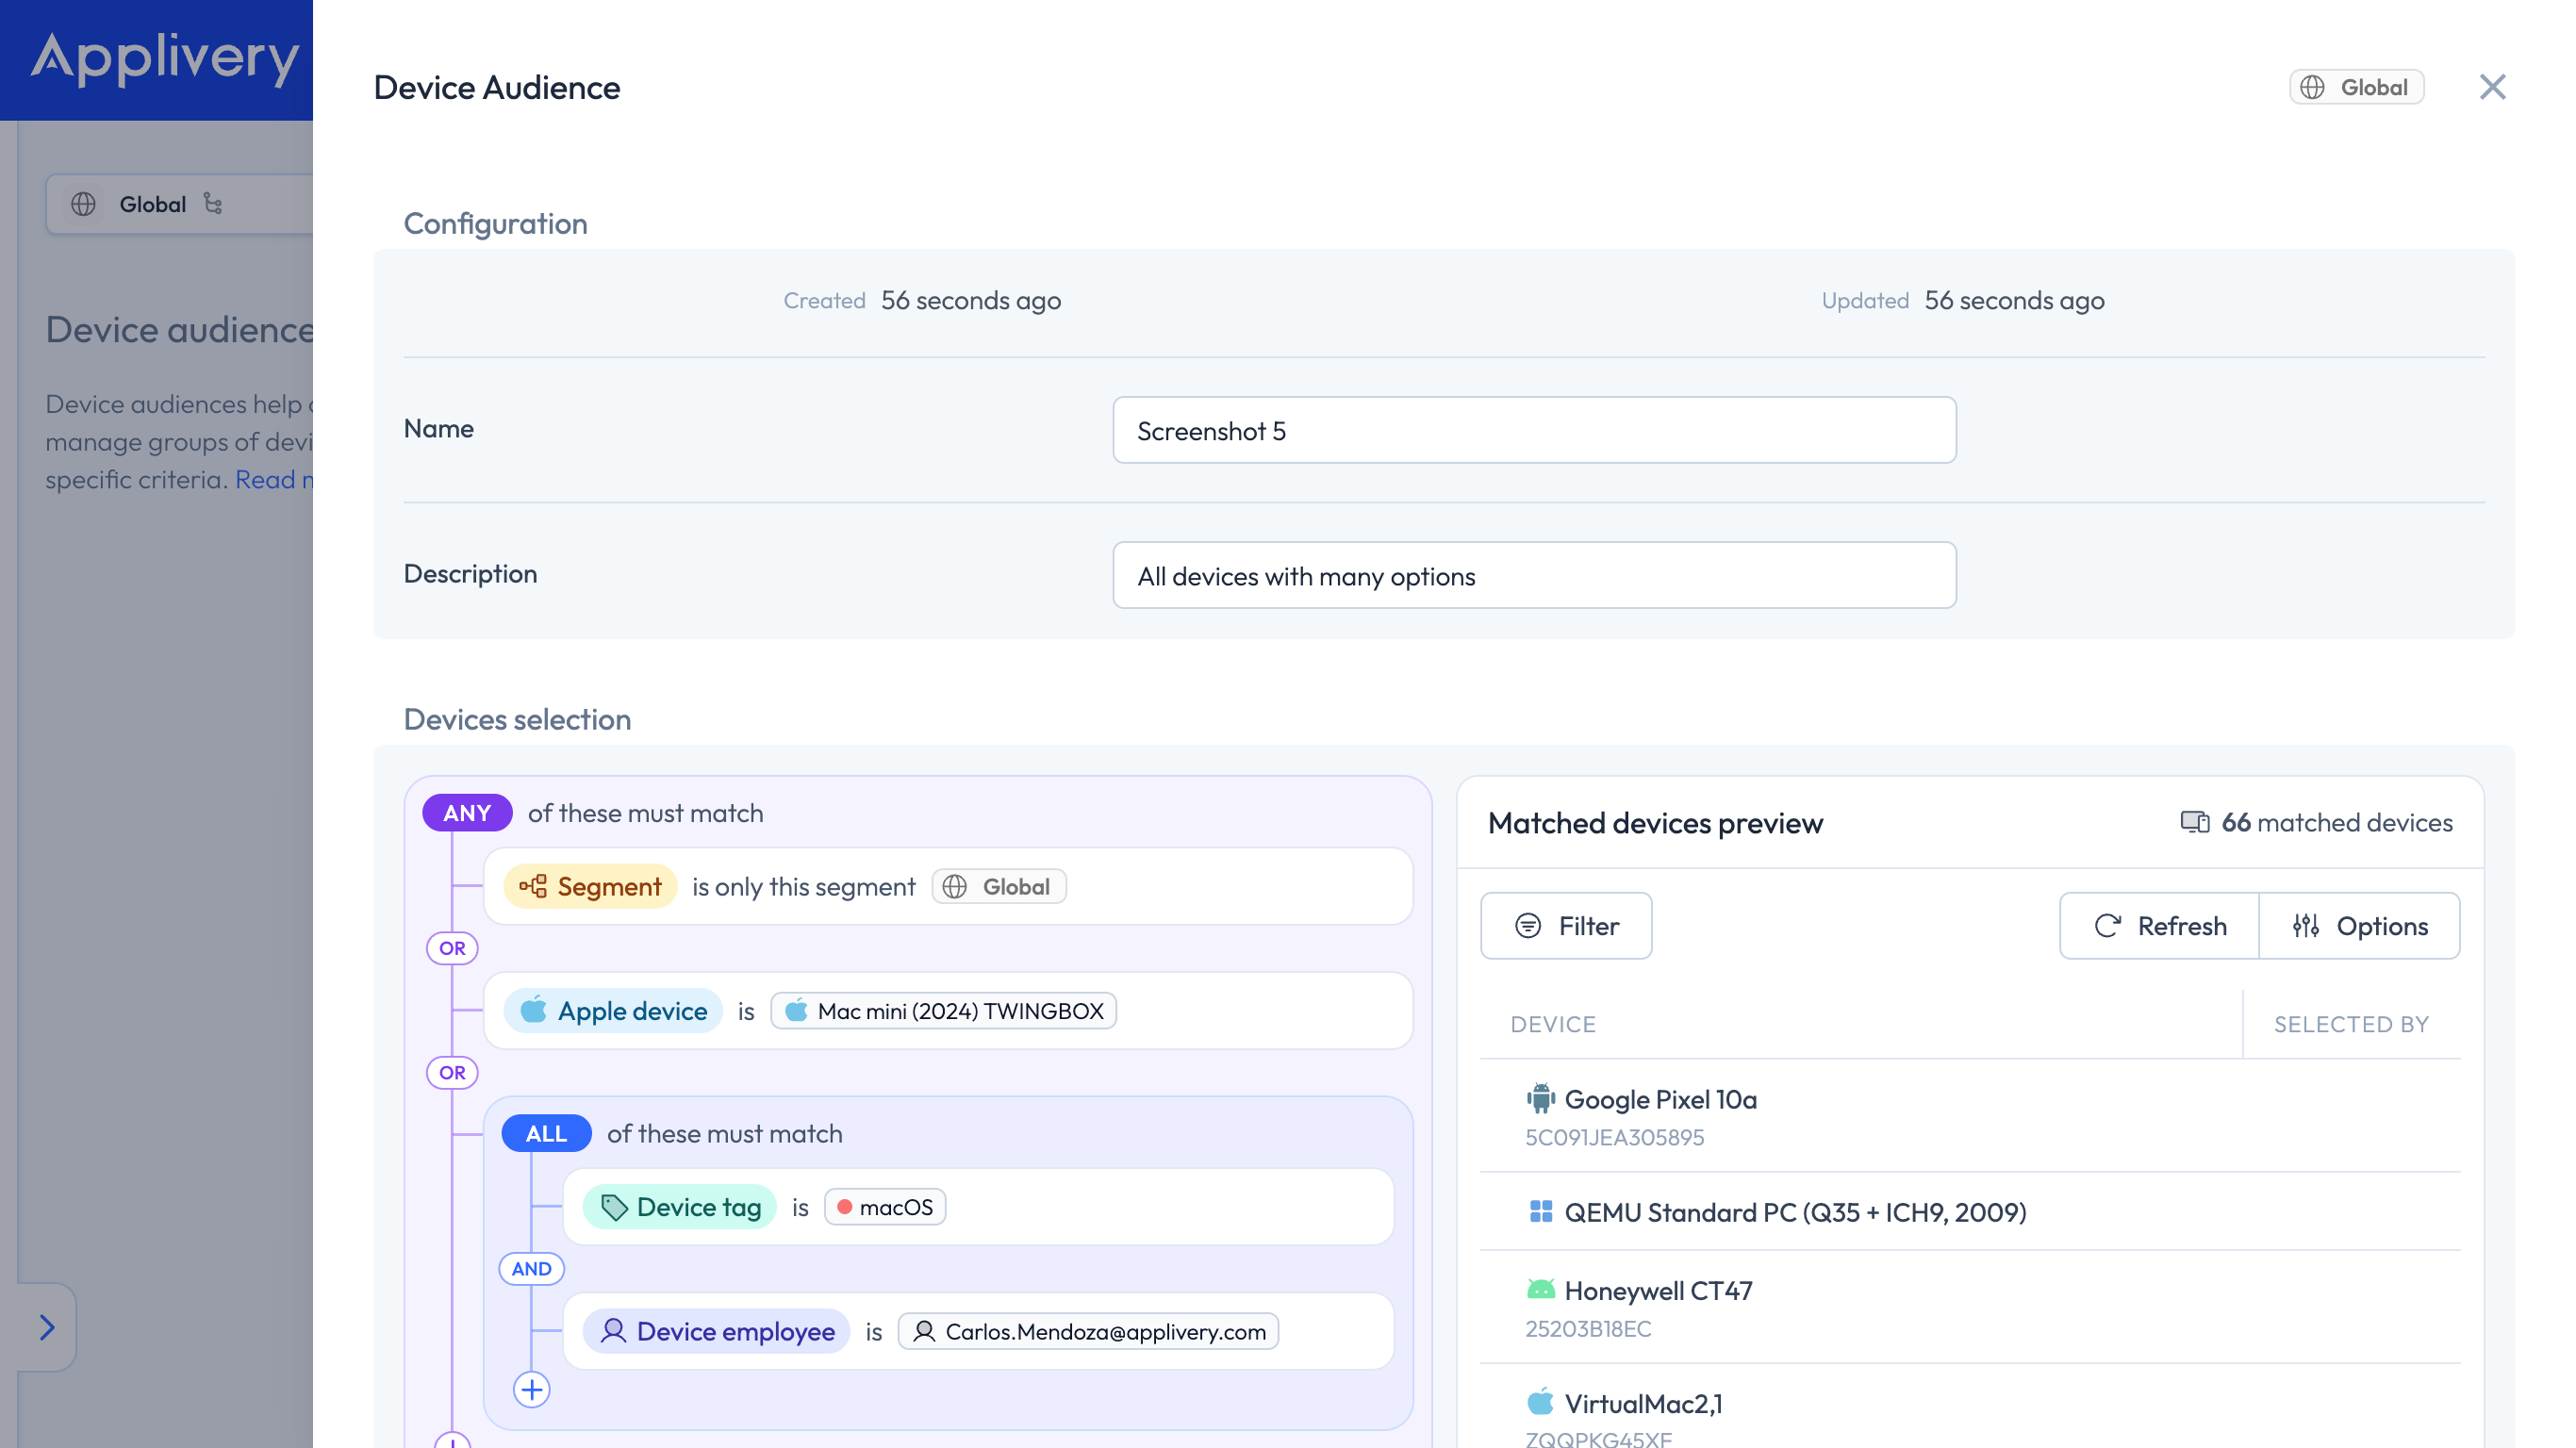Click the Segment rule icon
Screen dimensions: 2576x1448
point(533,886)
